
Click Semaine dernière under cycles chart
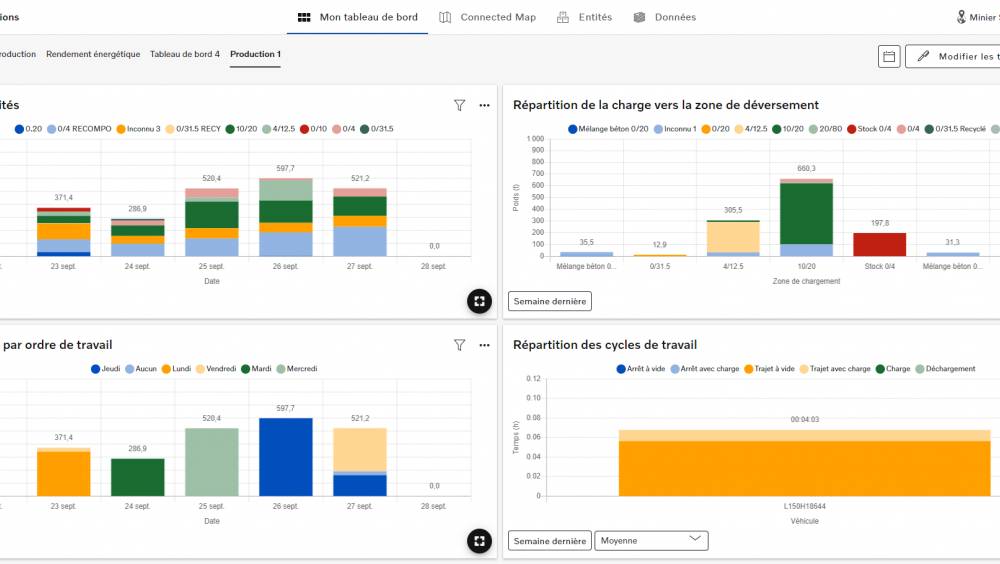549,541
